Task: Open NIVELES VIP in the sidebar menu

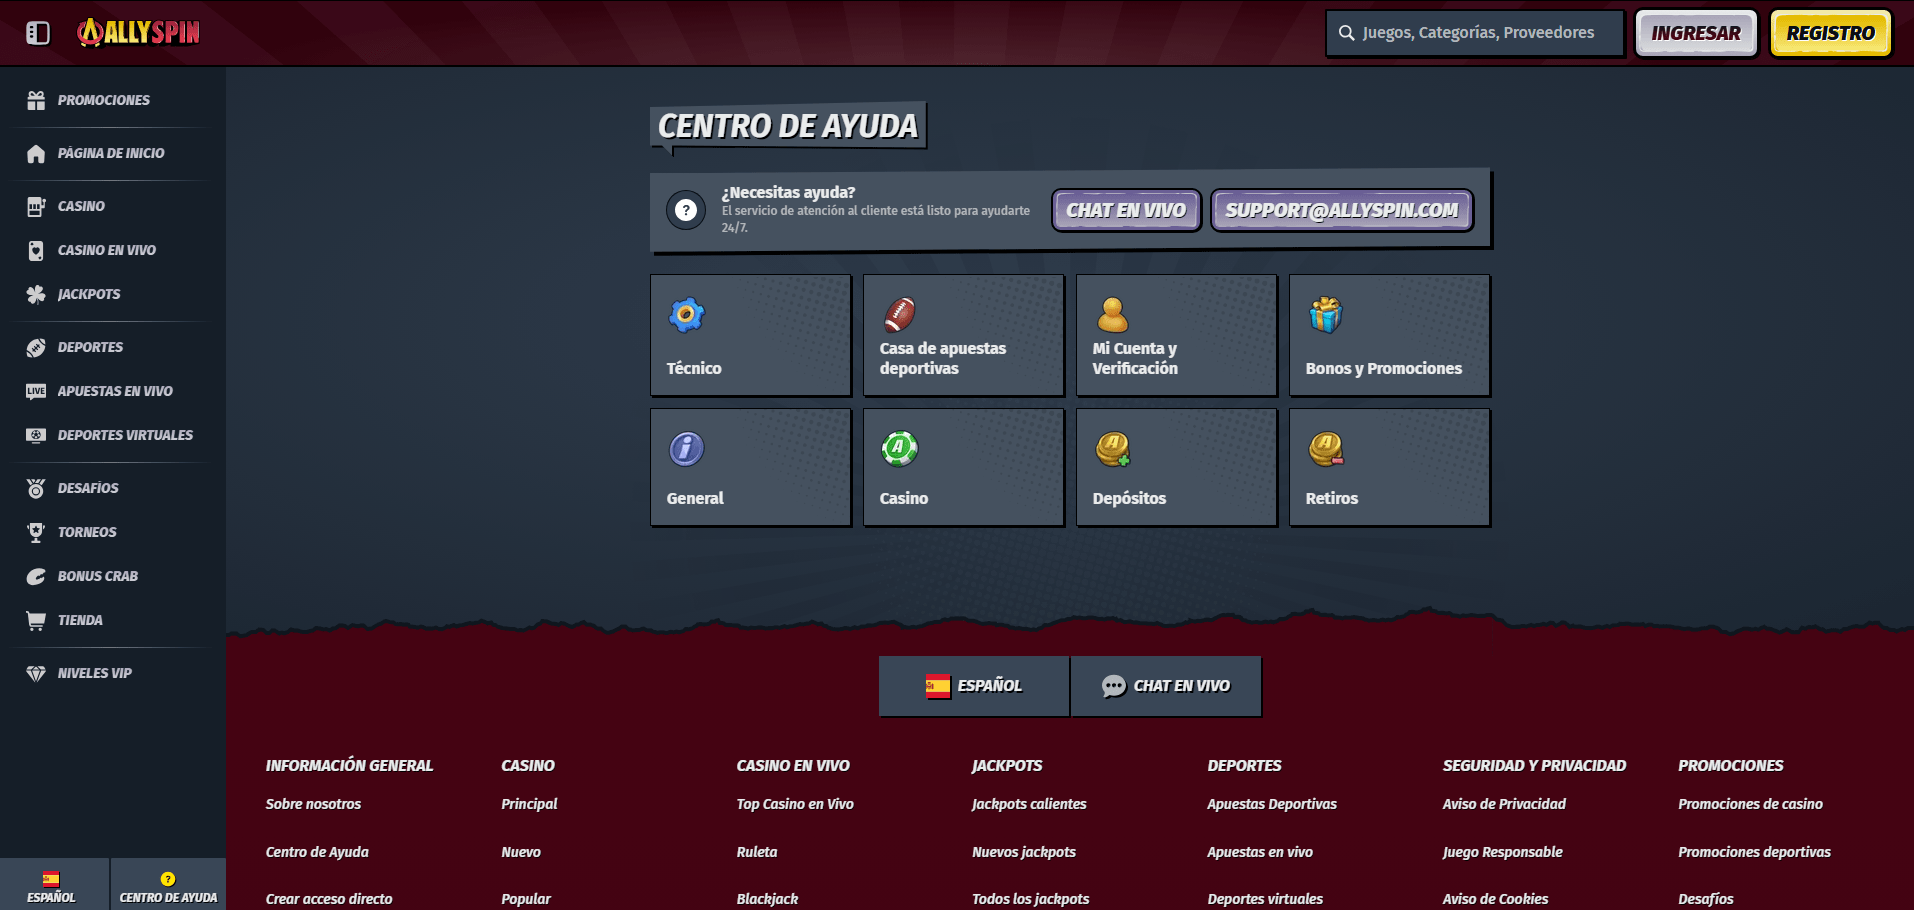Action: (x=95, y=673)
